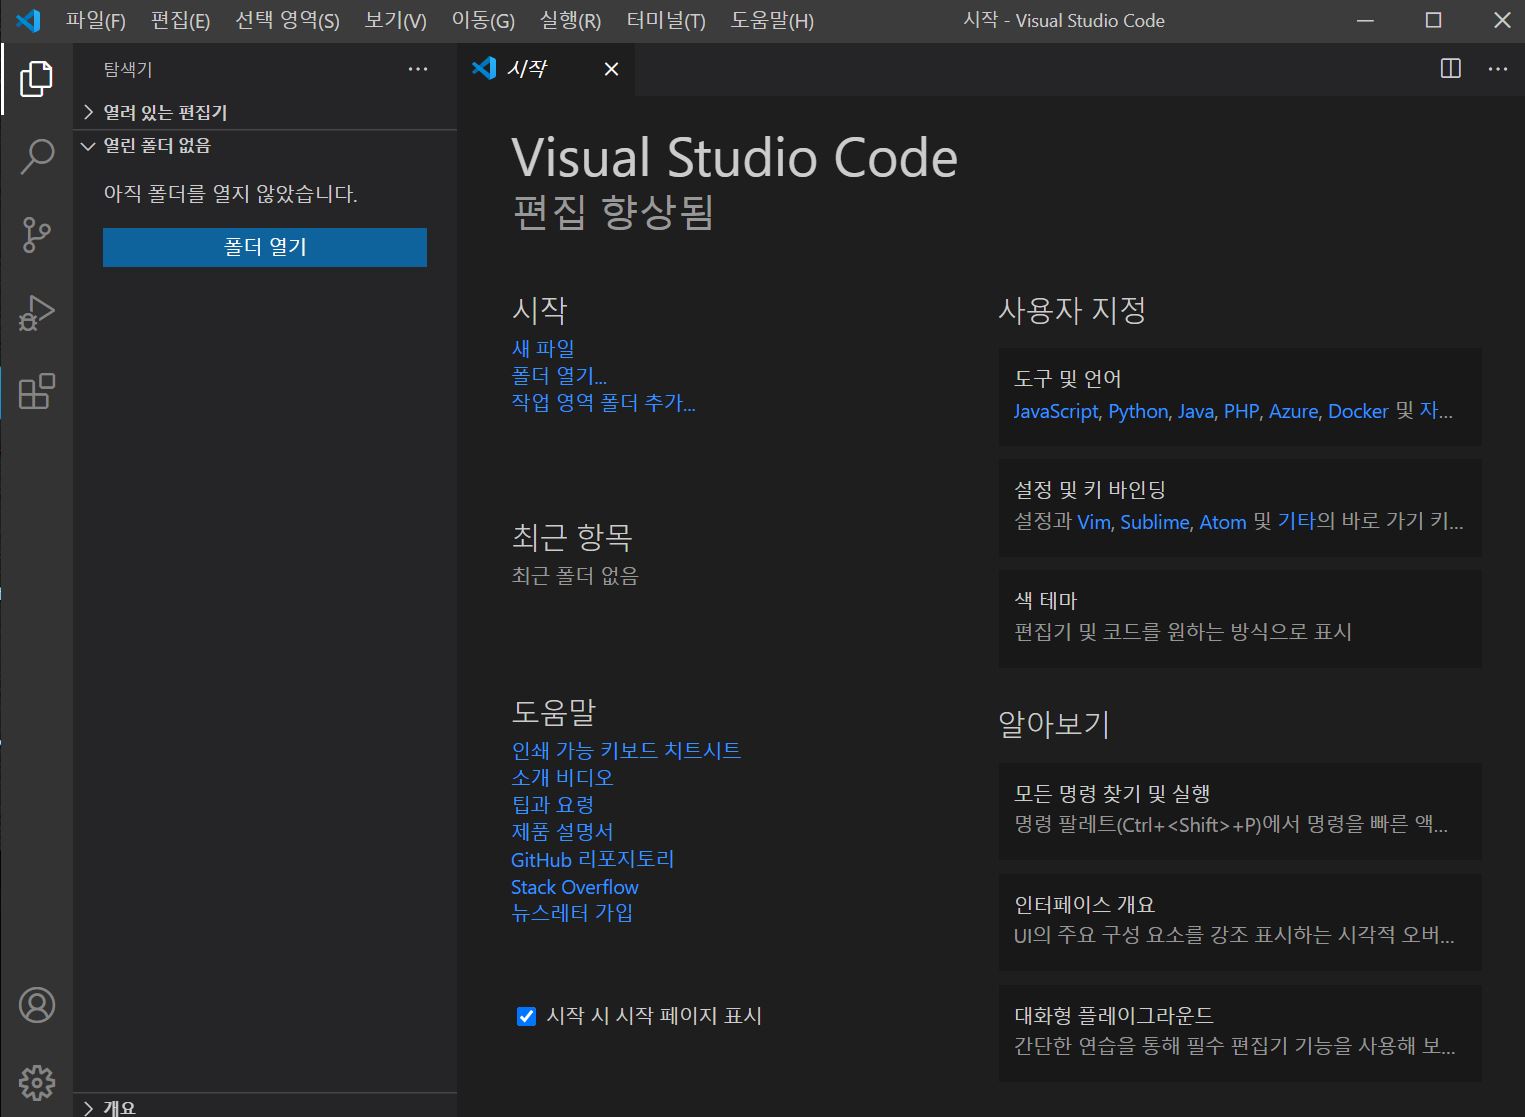1525x1117 pixels.
Task: Expand the 열려 있는 편집기 section
Action: tap(266, 112)
